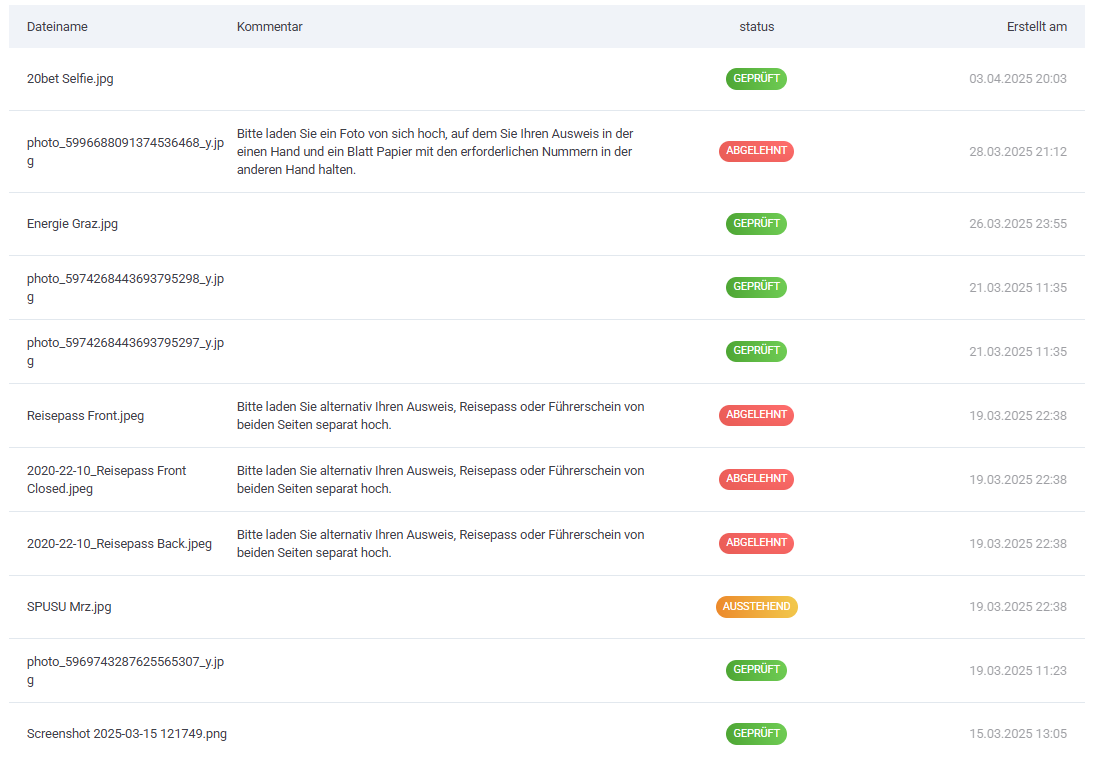
Task: Click the rejection comment about holding Ausweis
Action: point(435,152)
